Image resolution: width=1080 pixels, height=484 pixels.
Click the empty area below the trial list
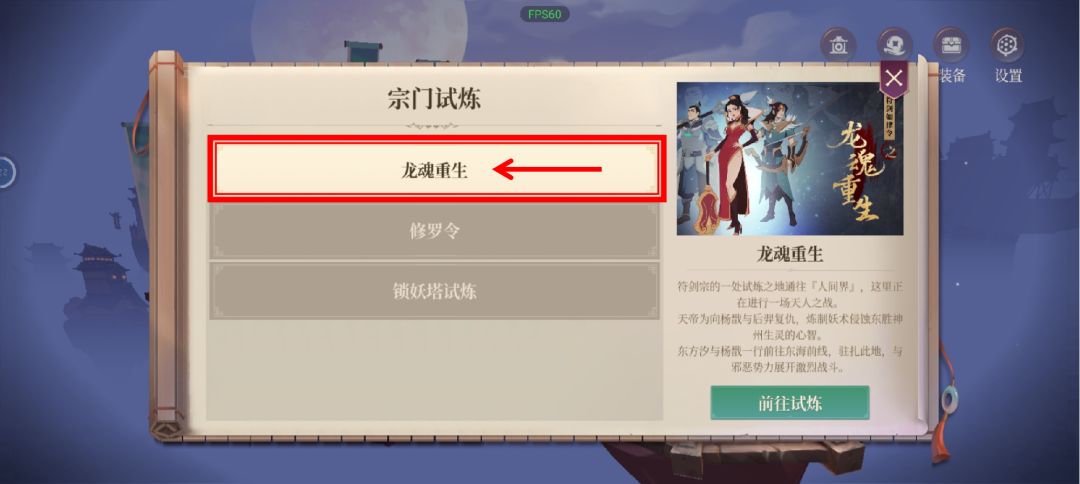(435, 370)
